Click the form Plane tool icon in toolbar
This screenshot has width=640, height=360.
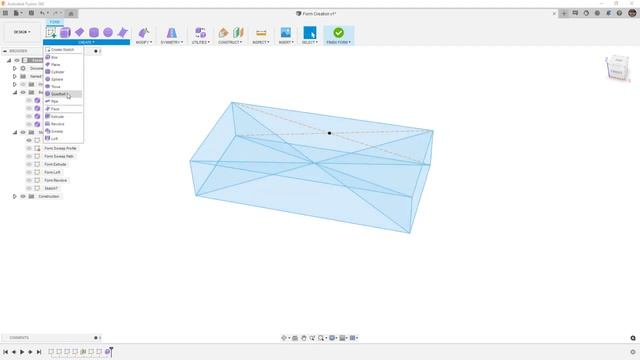pos(79,32)
